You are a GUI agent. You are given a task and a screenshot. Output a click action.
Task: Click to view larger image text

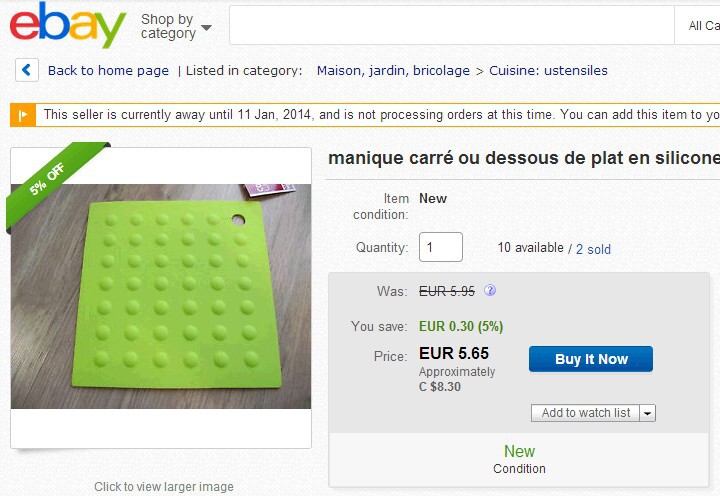click(x=164, y=487)
